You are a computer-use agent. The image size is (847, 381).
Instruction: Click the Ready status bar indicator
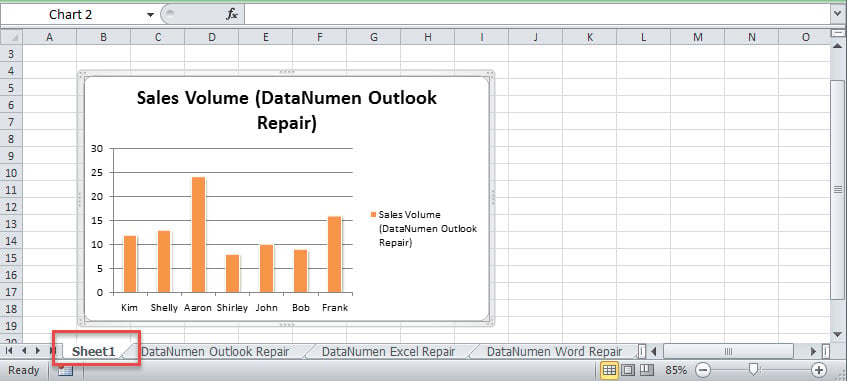pyautogui.click(x=24, y=370)
